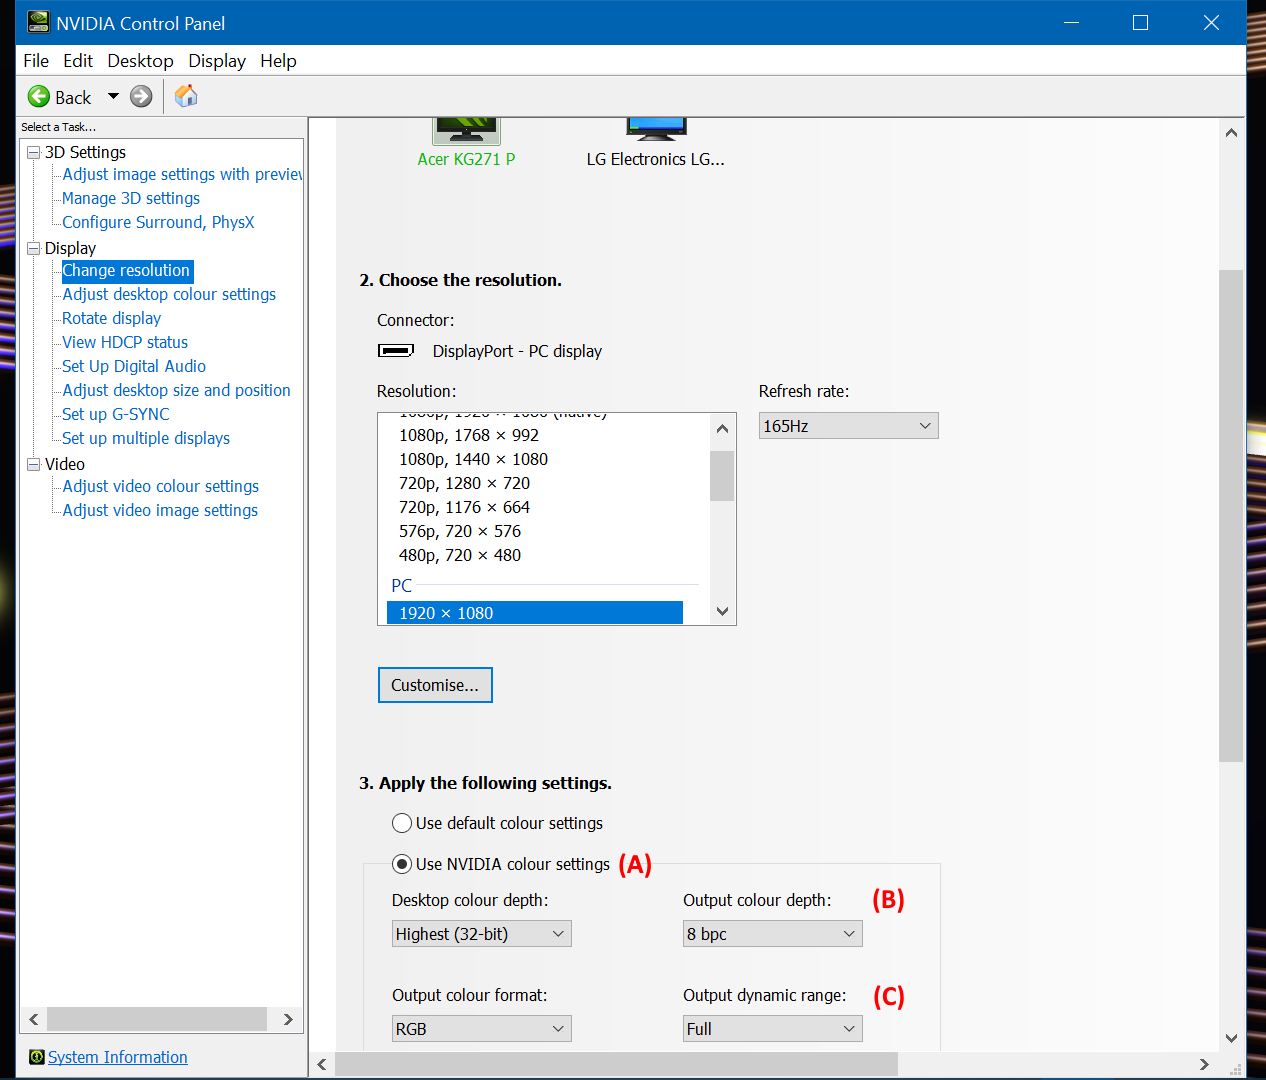Click the System Information icon

pyautogui.click(x=36, y=1057)
